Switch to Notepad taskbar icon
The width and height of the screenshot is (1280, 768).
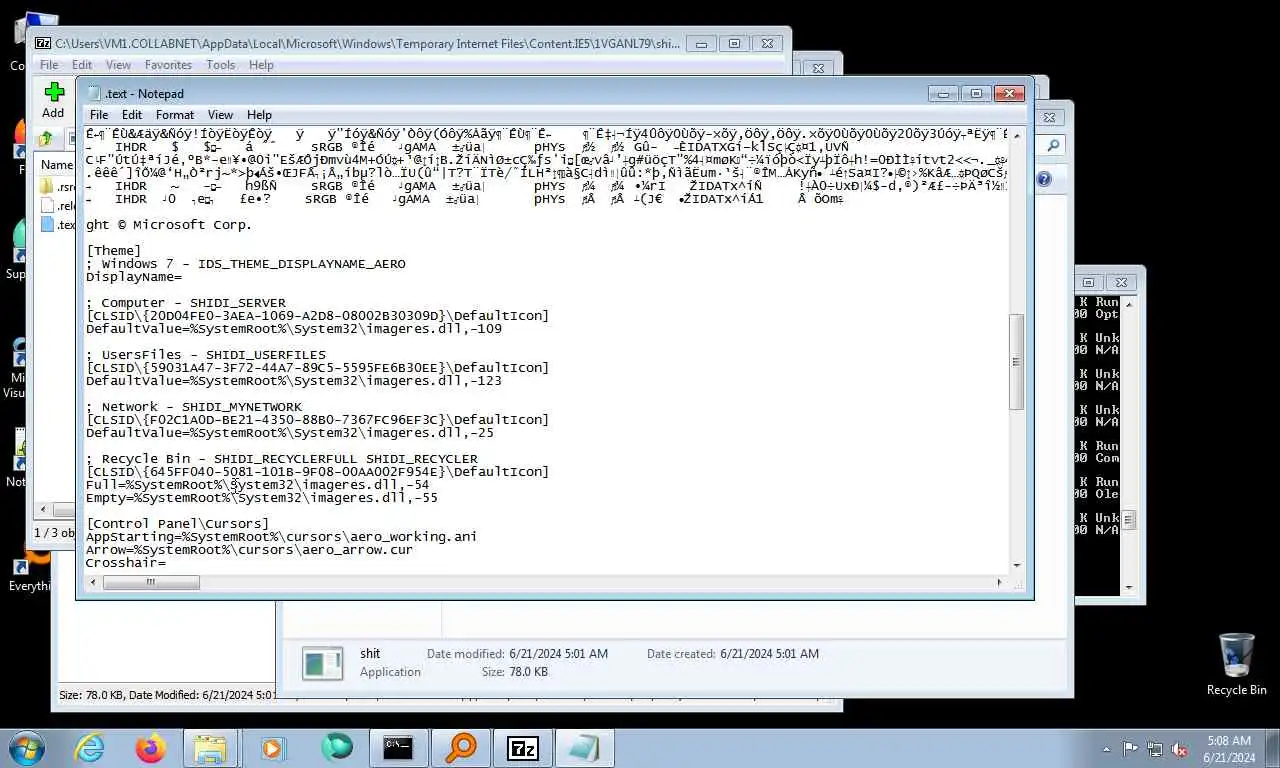584,748
